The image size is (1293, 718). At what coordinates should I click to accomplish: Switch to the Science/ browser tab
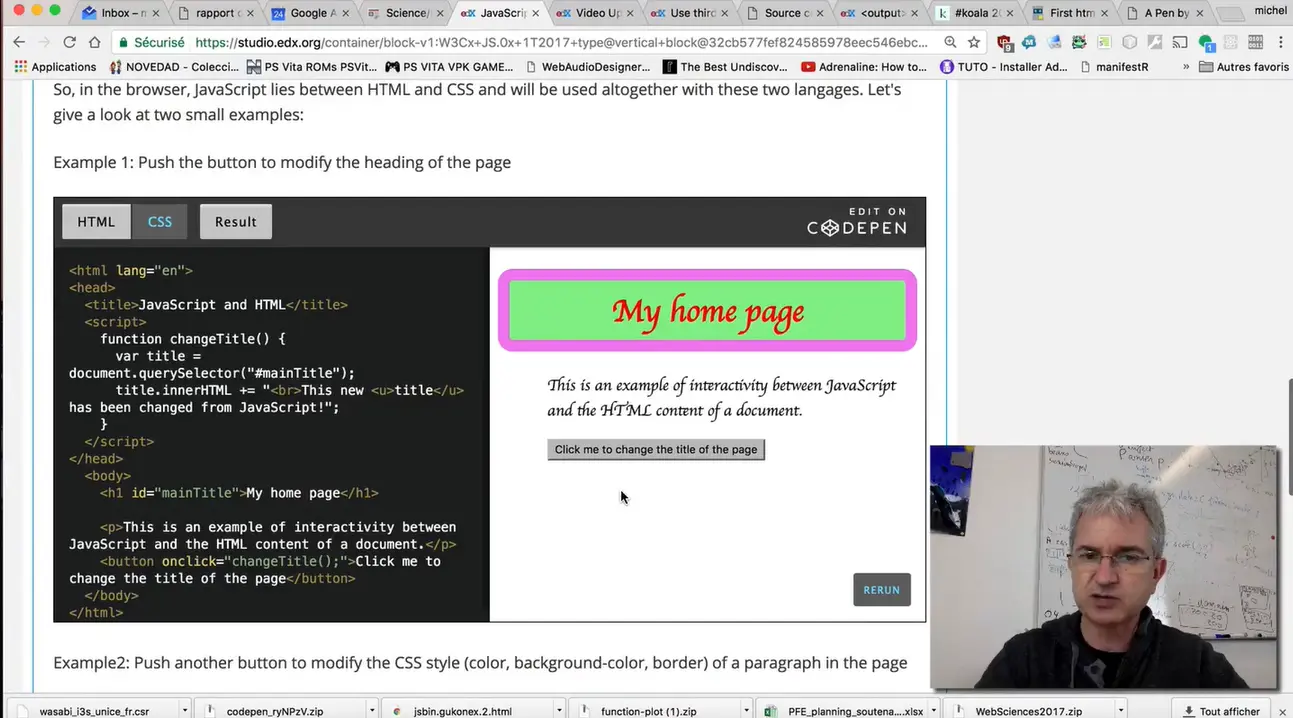pos(404,13)
